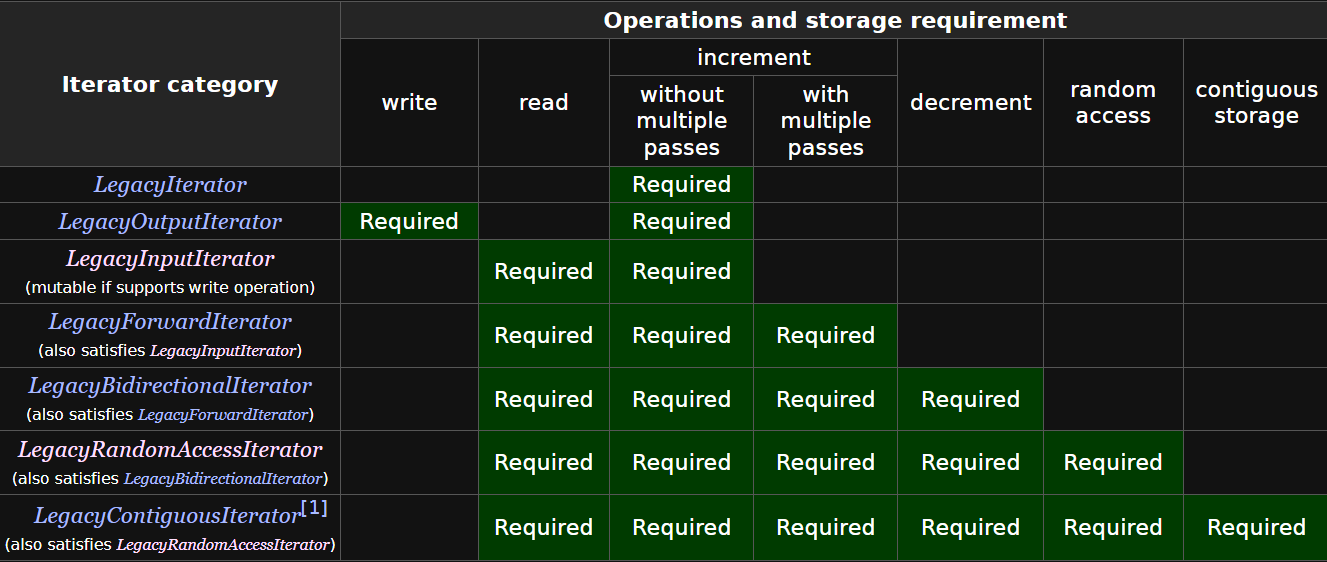
Task: Click the 'random access' column header
Action: 1113,103
